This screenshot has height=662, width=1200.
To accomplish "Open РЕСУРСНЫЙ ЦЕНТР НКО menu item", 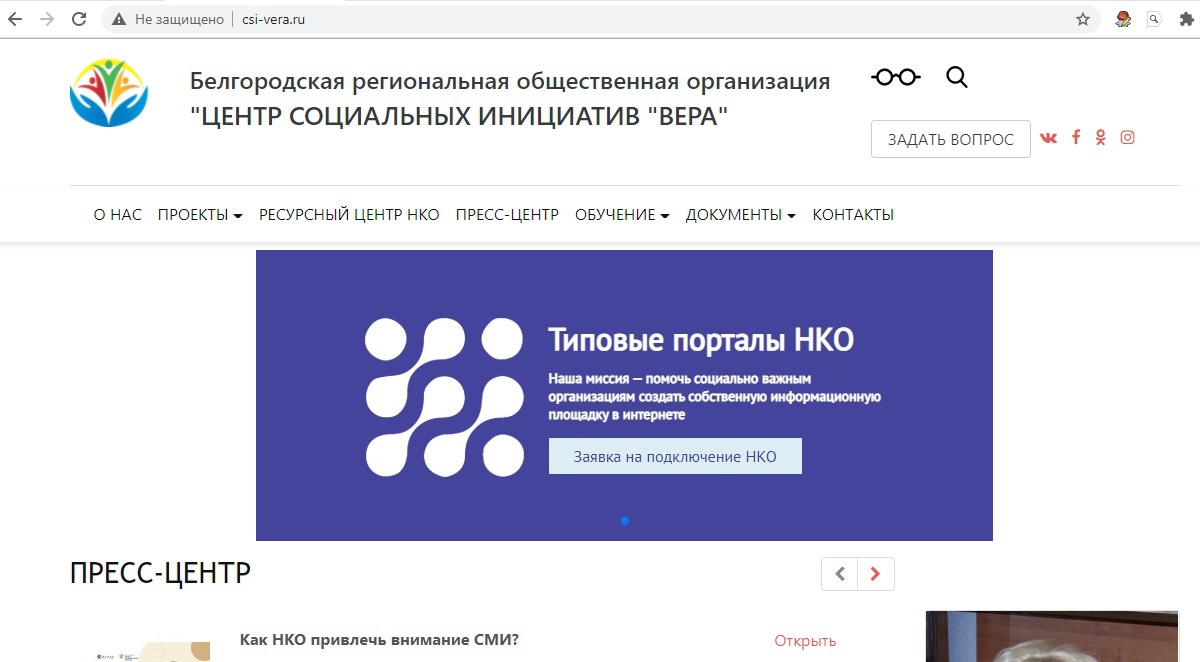I will tap(349, 215).
